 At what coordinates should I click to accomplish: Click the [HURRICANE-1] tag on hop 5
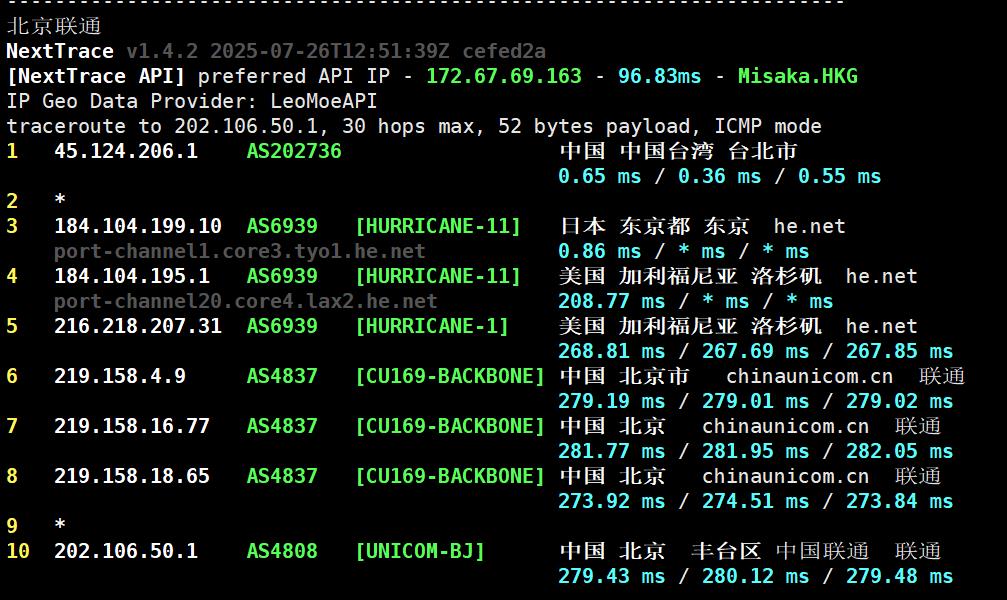(x=432, y=326)
